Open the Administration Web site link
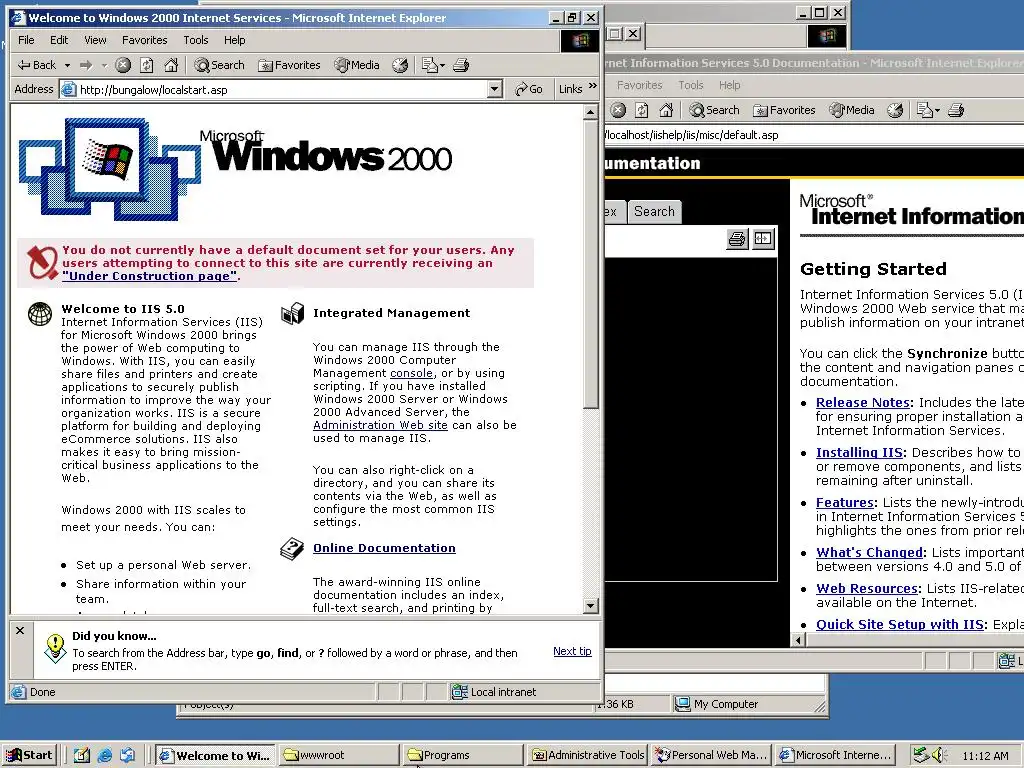 pos(380,425)
